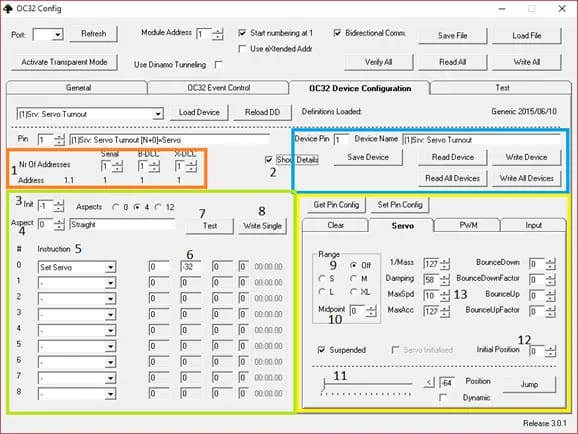Uncheck the Suspended checkbox

[321, 350]
